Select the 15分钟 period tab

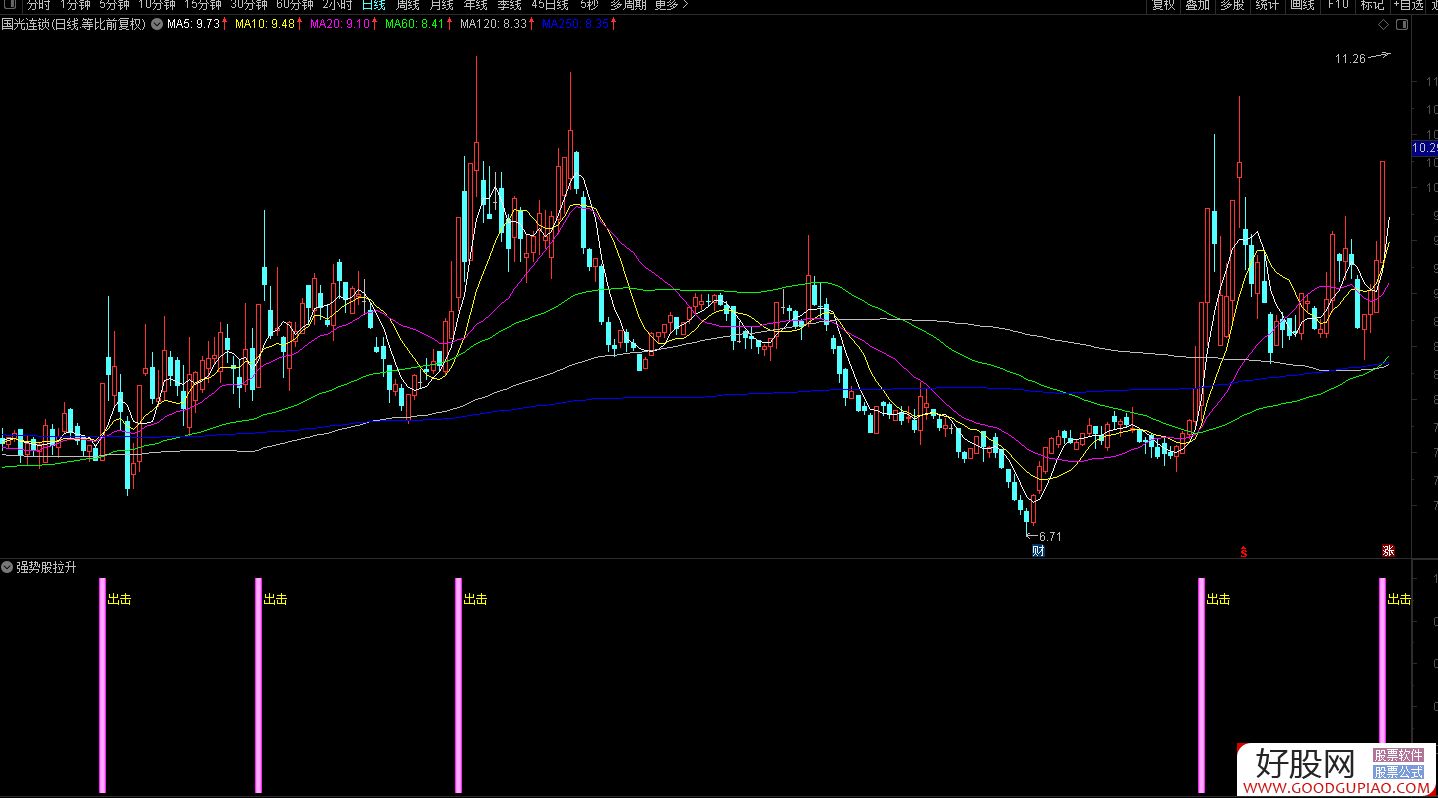pos(202,4)
